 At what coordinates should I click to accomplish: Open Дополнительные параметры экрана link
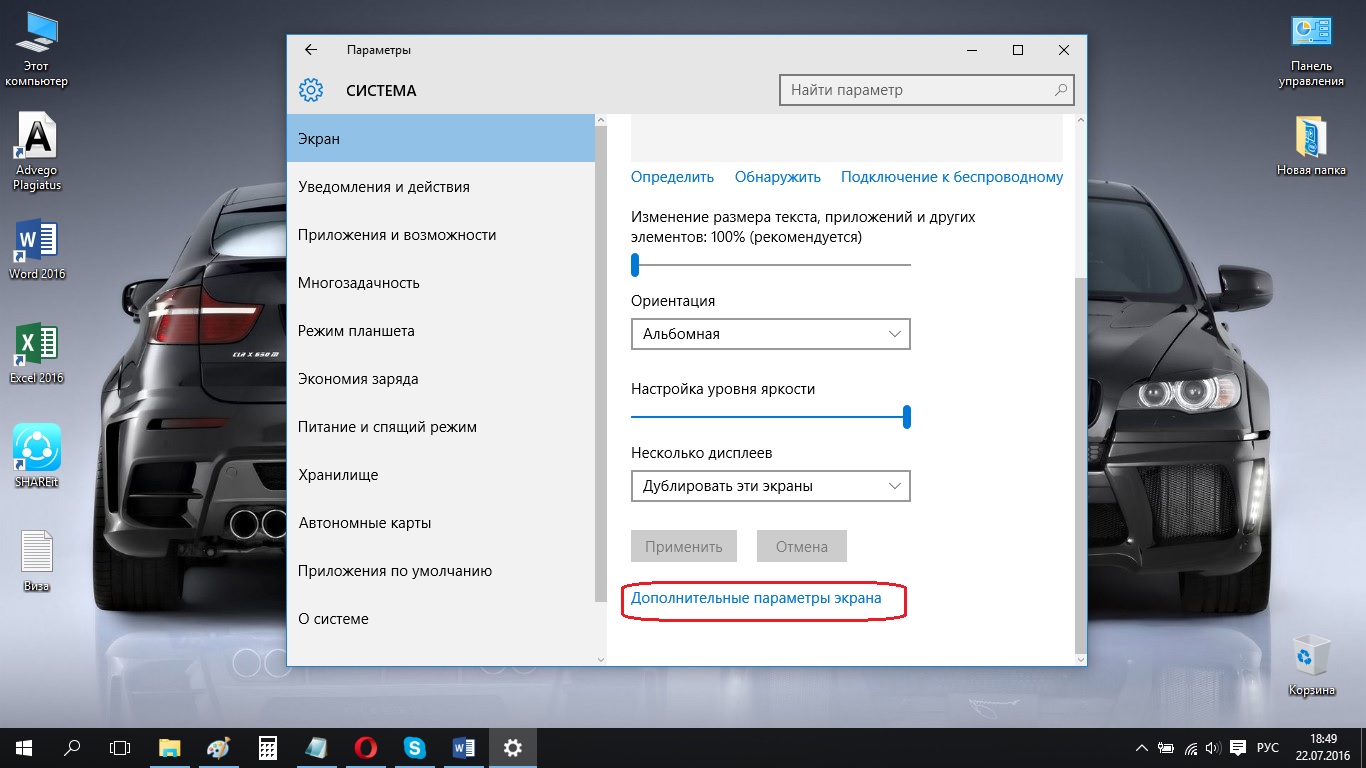point(756,598)
